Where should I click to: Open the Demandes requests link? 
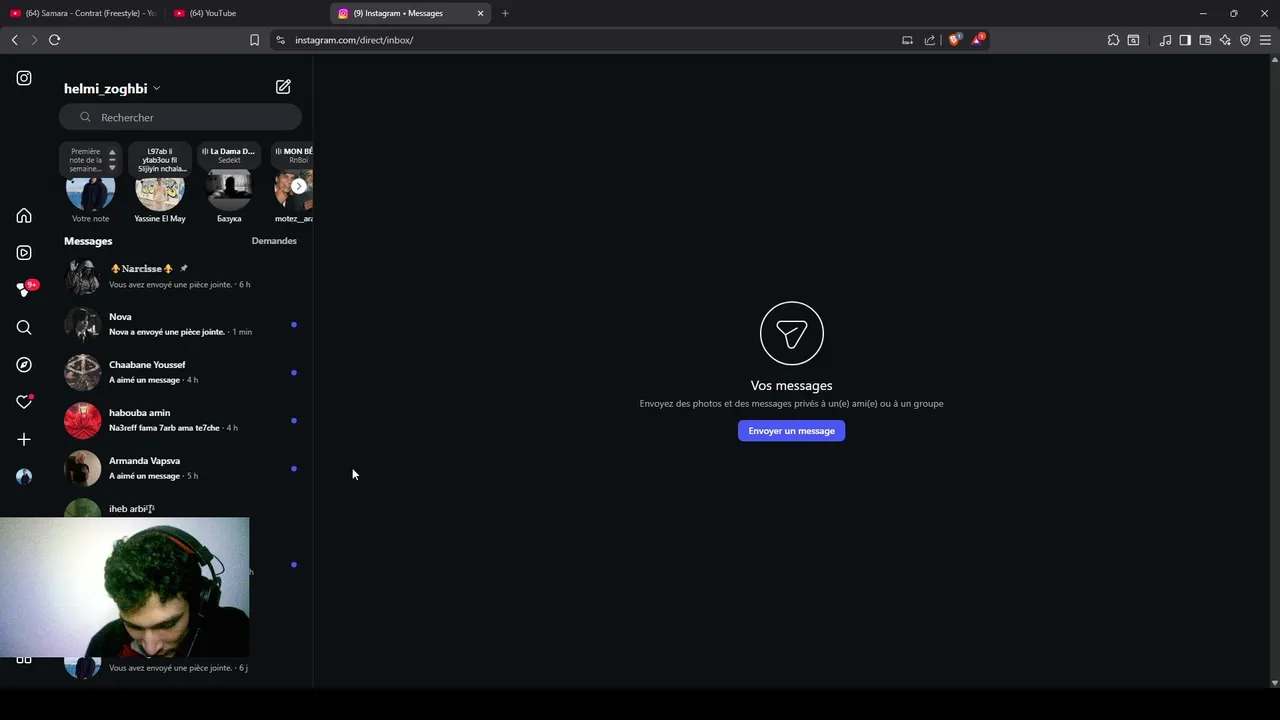pyautogui.click(x=274, y=241)
